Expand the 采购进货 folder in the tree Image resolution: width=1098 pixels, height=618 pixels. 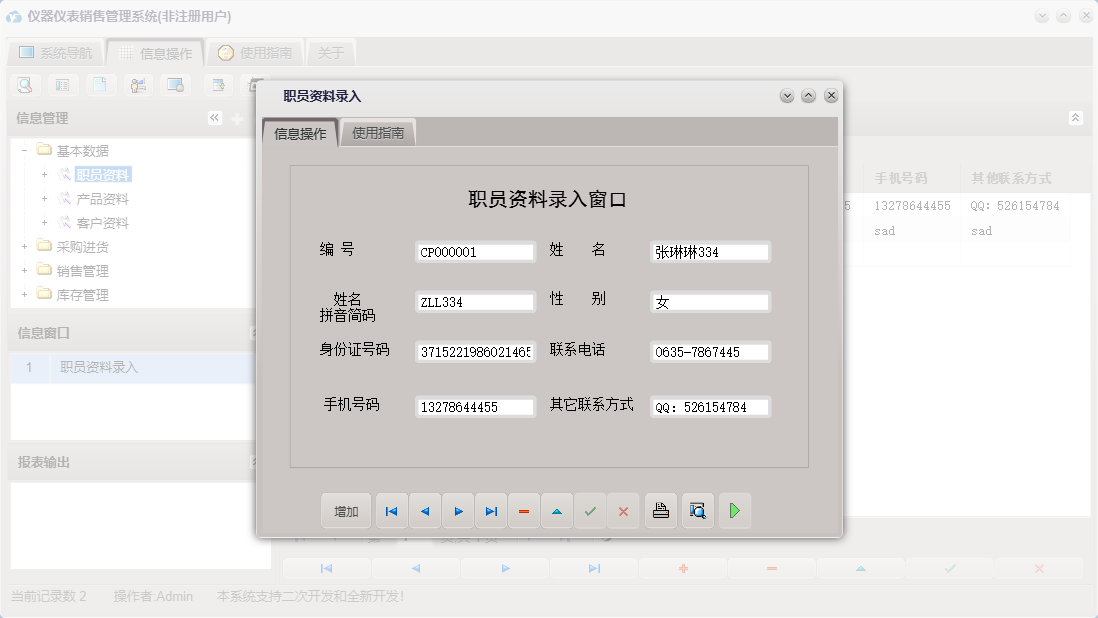pyautogui.click(x=24, y=246)
